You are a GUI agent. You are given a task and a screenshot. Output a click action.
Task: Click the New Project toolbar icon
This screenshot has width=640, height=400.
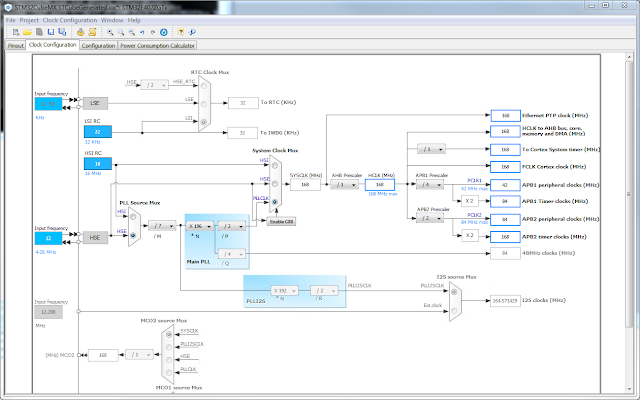point(16,32)
